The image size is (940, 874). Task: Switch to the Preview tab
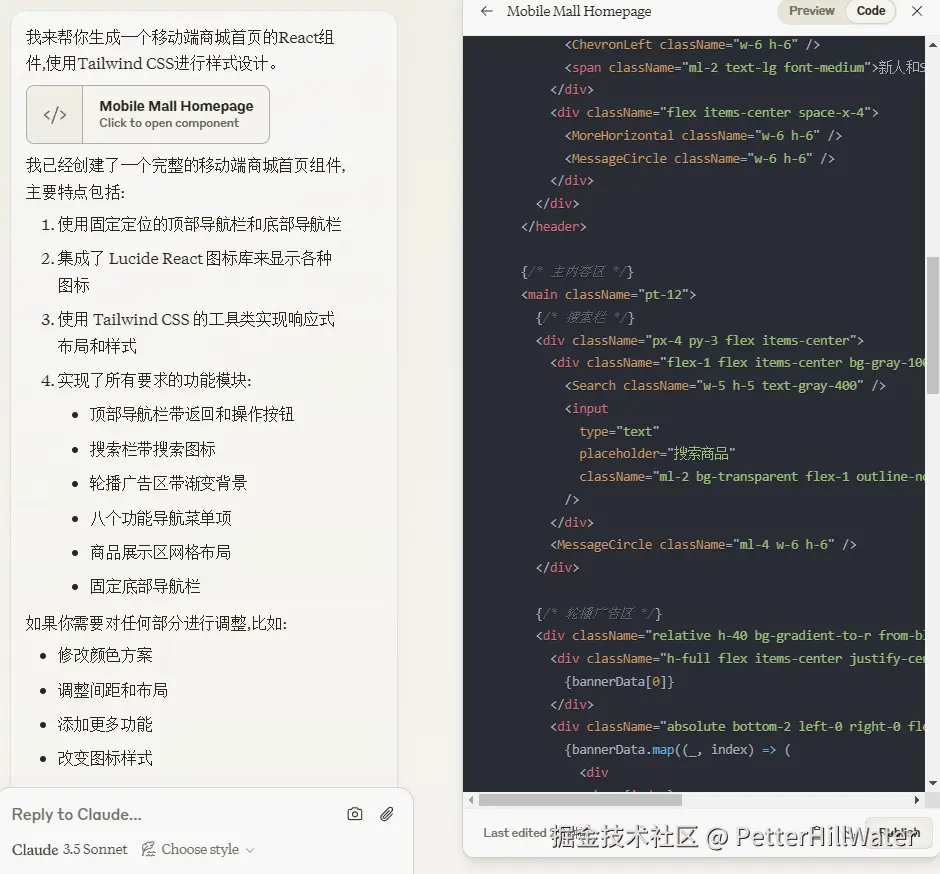[811, 11]
